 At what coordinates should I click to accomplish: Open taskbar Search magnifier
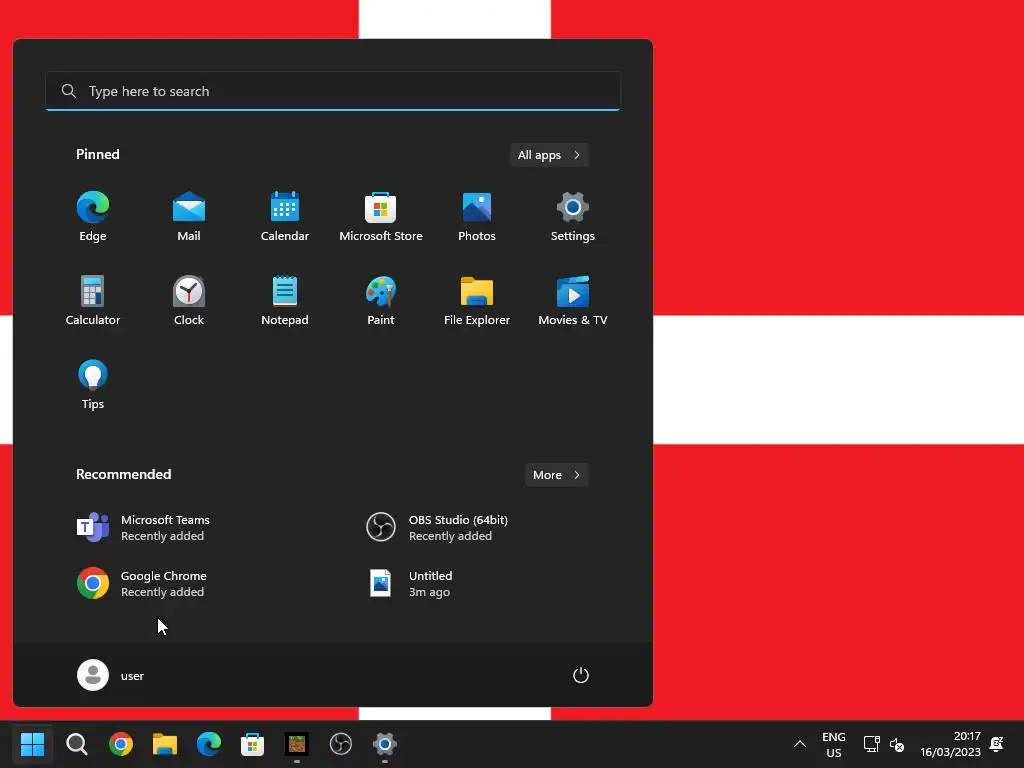(76, 744)
